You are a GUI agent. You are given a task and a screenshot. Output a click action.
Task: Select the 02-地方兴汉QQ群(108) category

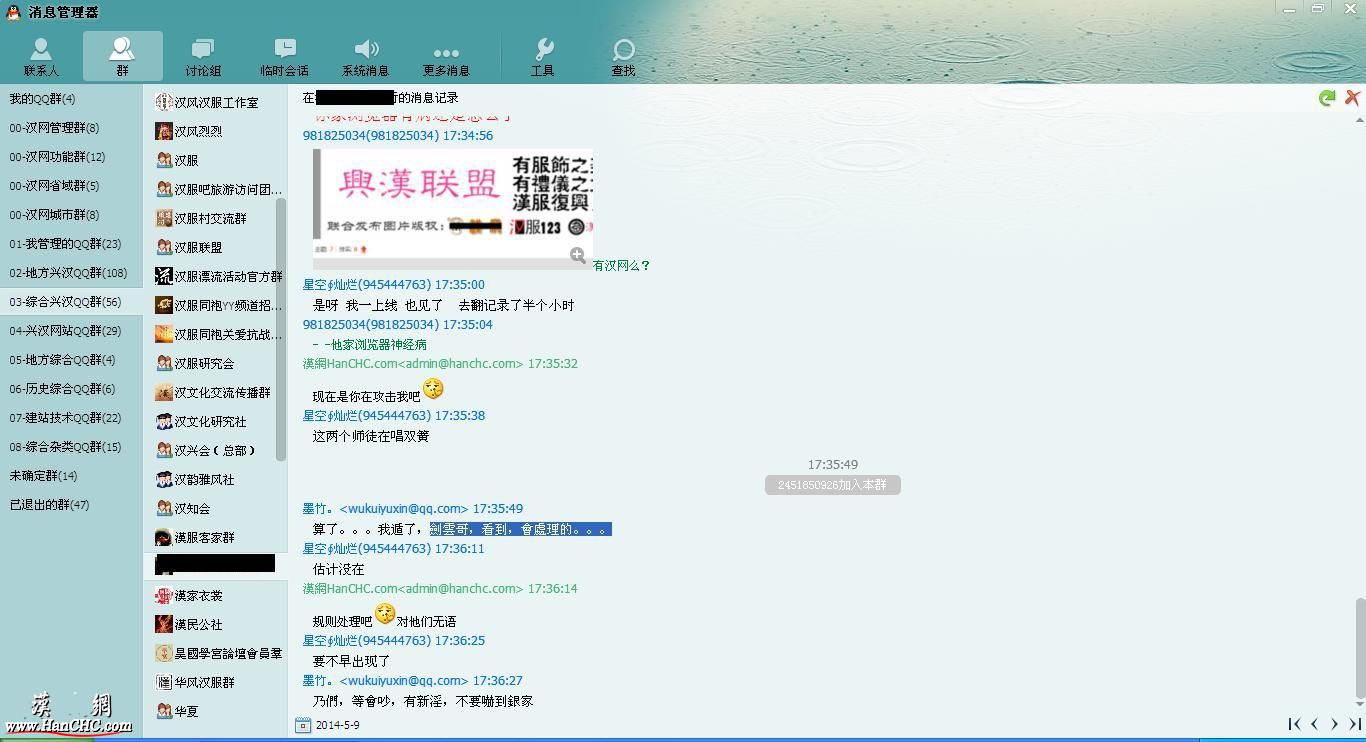point(68,273)
